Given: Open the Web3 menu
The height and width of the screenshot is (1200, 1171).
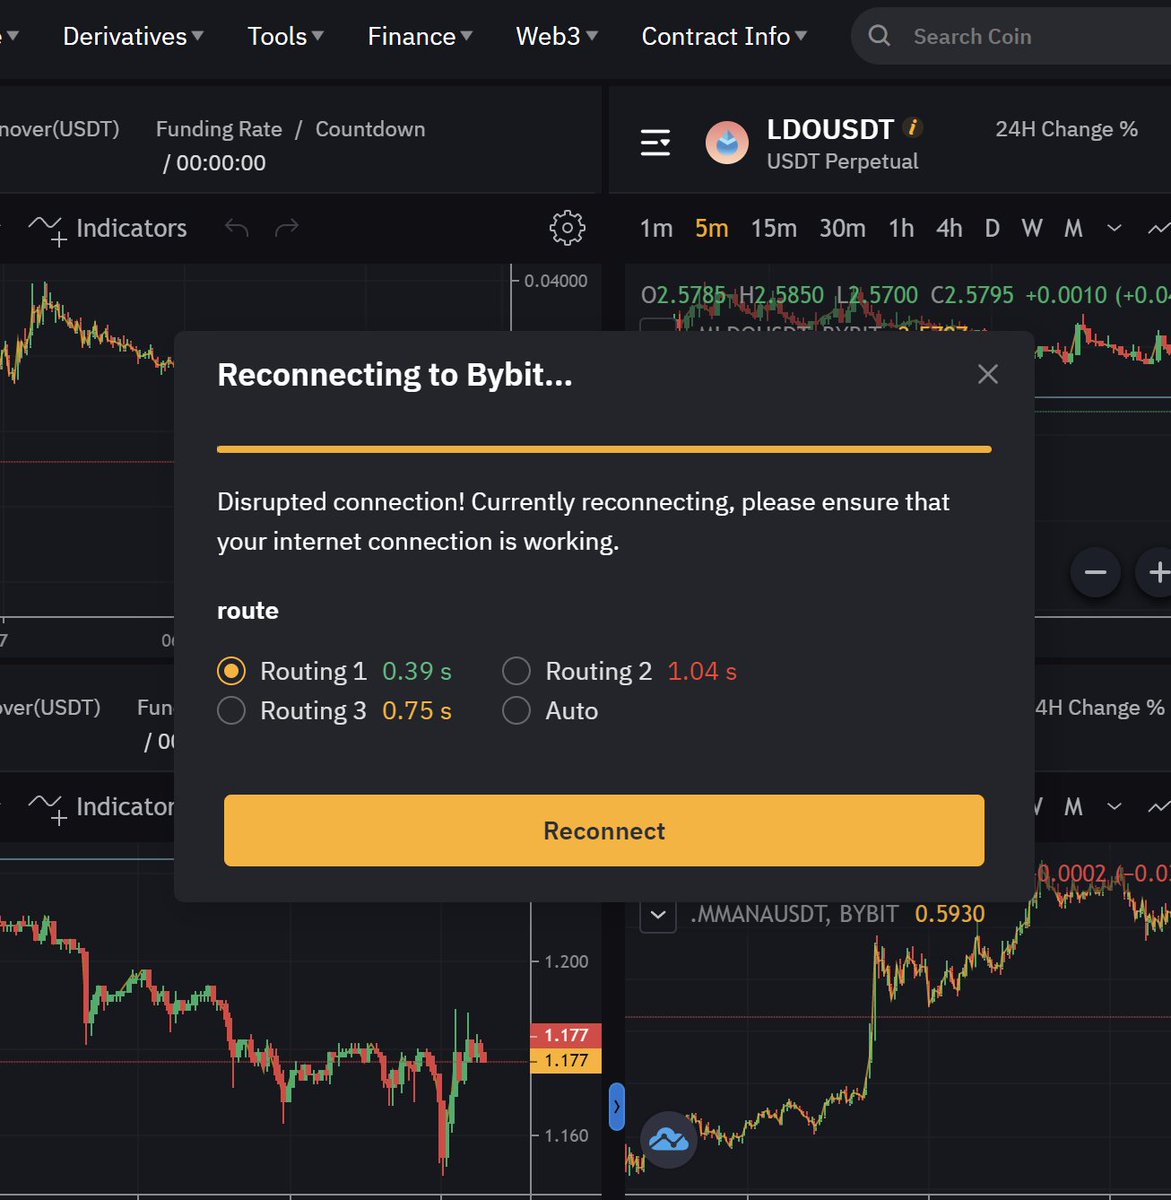Looking at the screenshot, I should tap(557, 36).
